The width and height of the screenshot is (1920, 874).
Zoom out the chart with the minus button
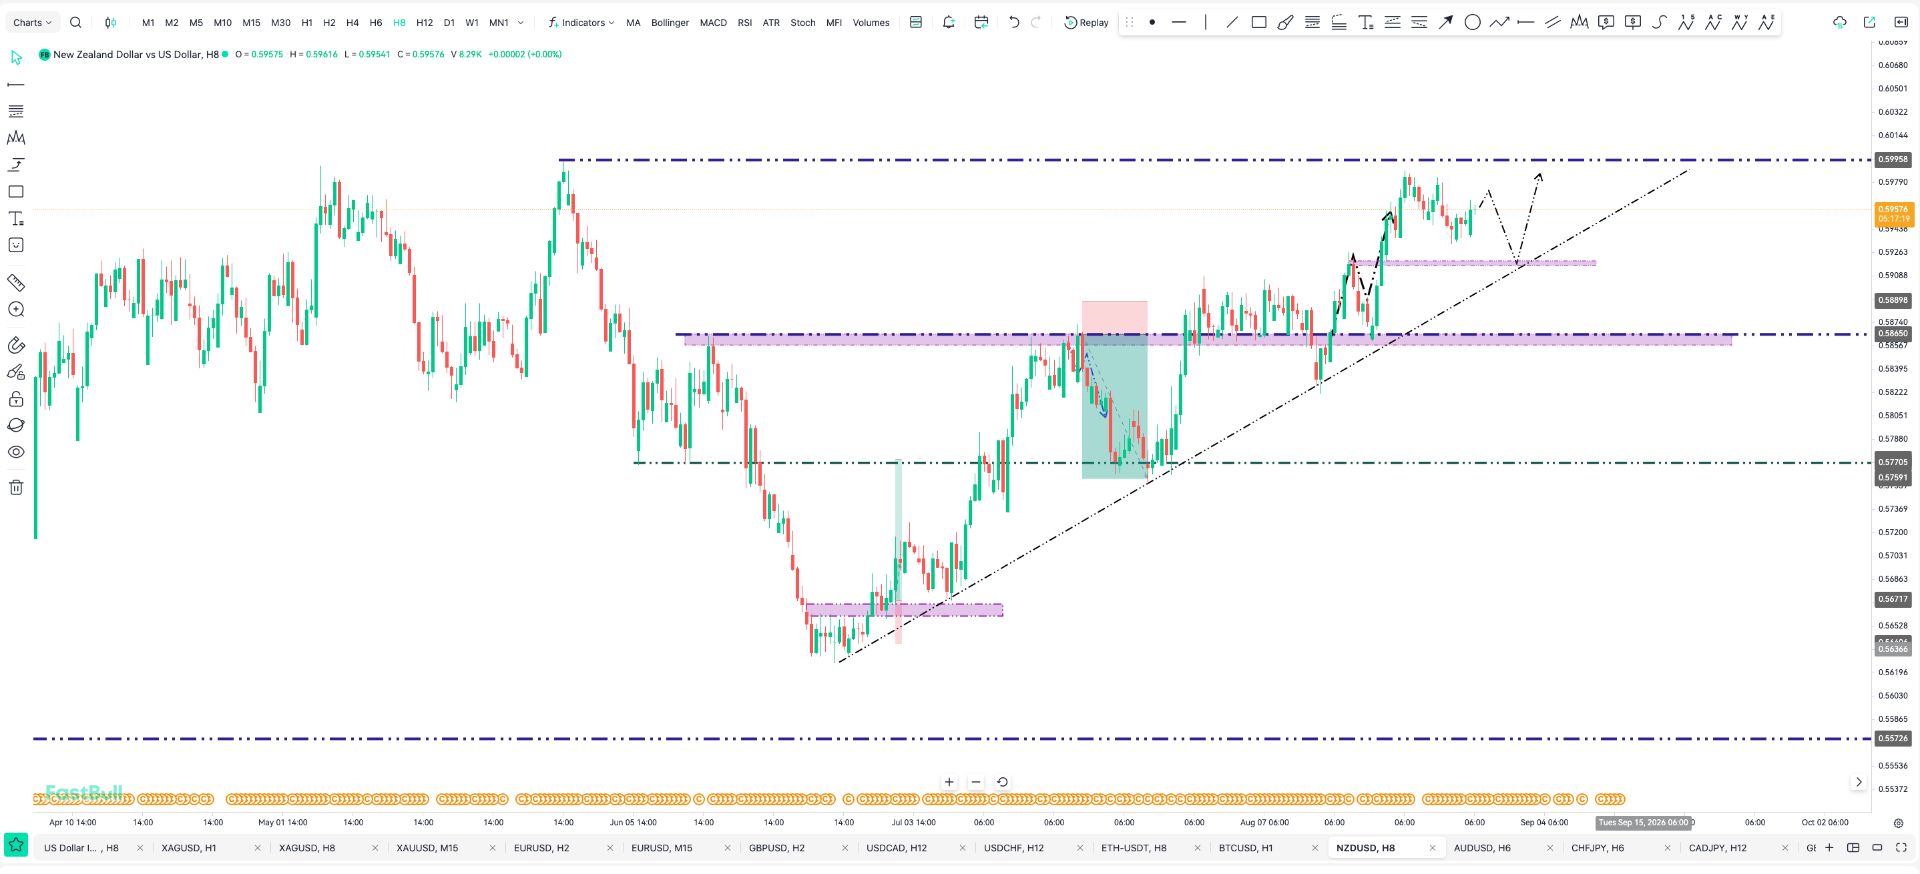click(x=976, y=782)
